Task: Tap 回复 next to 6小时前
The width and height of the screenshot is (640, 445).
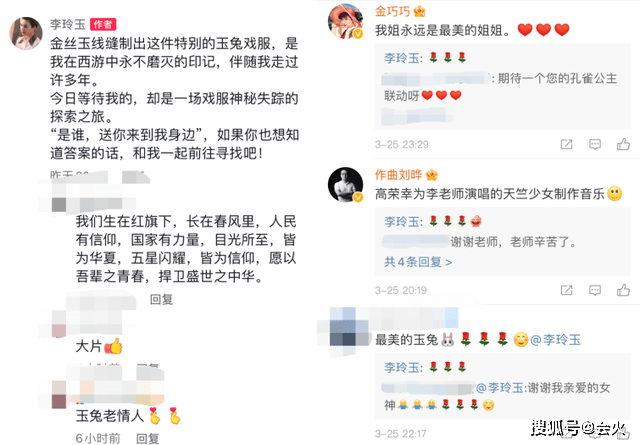Action: (147, 438)
